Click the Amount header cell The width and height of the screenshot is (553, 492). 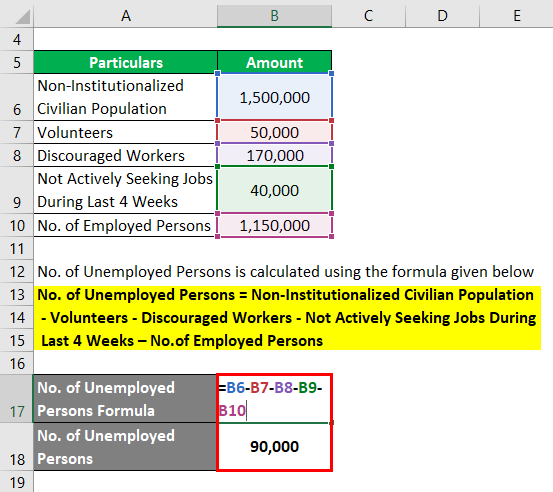(274, 62)
